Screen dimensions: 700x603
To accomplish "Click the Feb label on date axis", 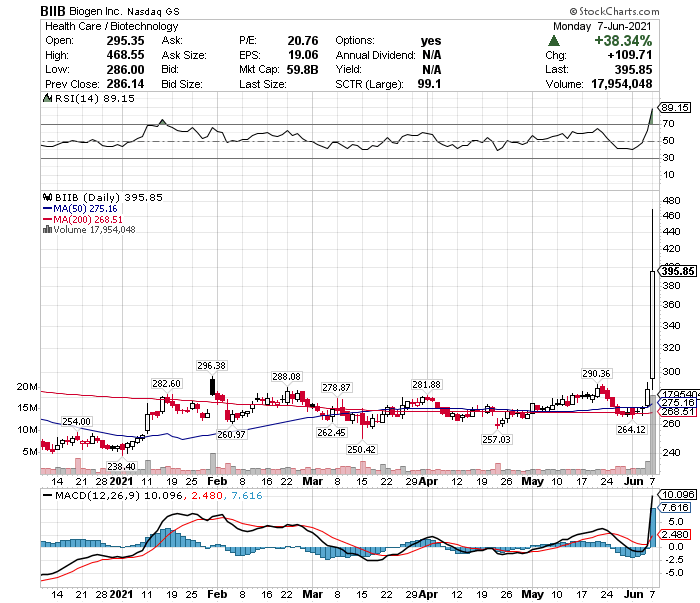I will (x=217, y=482).
